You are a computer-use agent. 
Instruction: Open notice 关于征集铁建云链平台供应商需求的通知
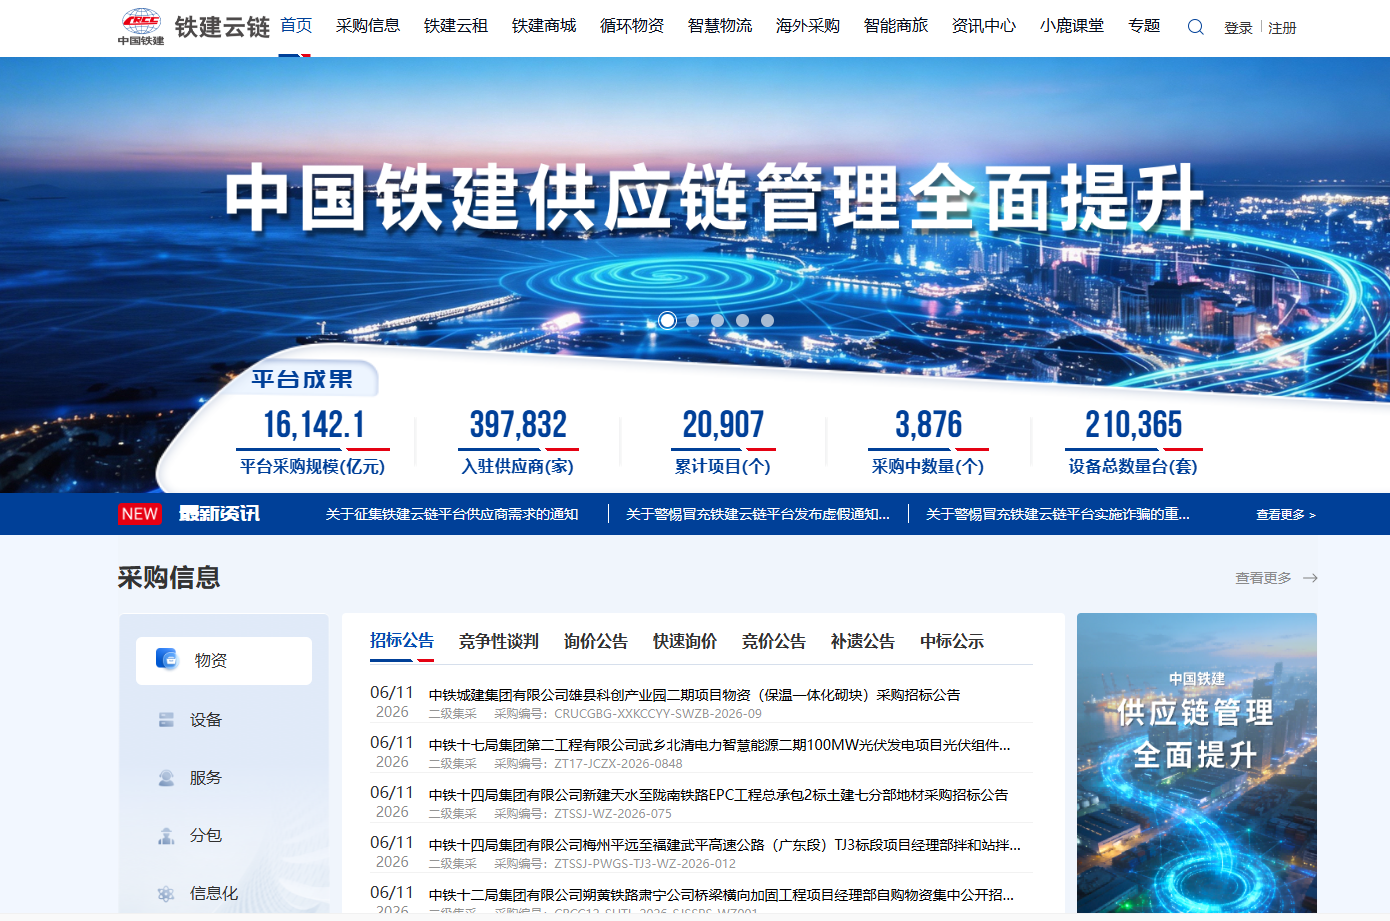coord(452,514)
